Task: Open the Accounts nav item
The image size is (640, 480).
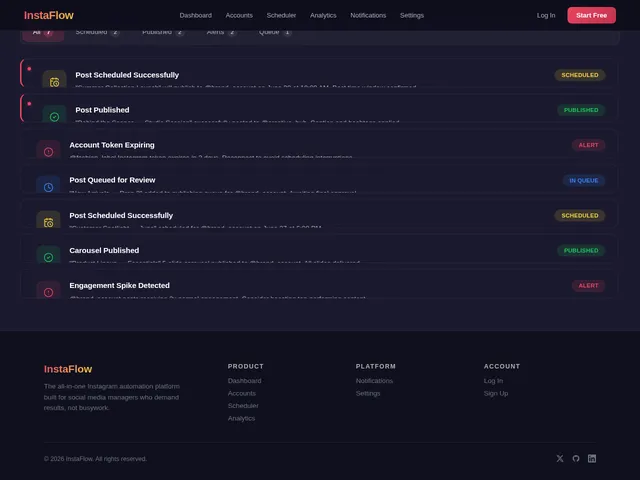Action: pos(239,15)
